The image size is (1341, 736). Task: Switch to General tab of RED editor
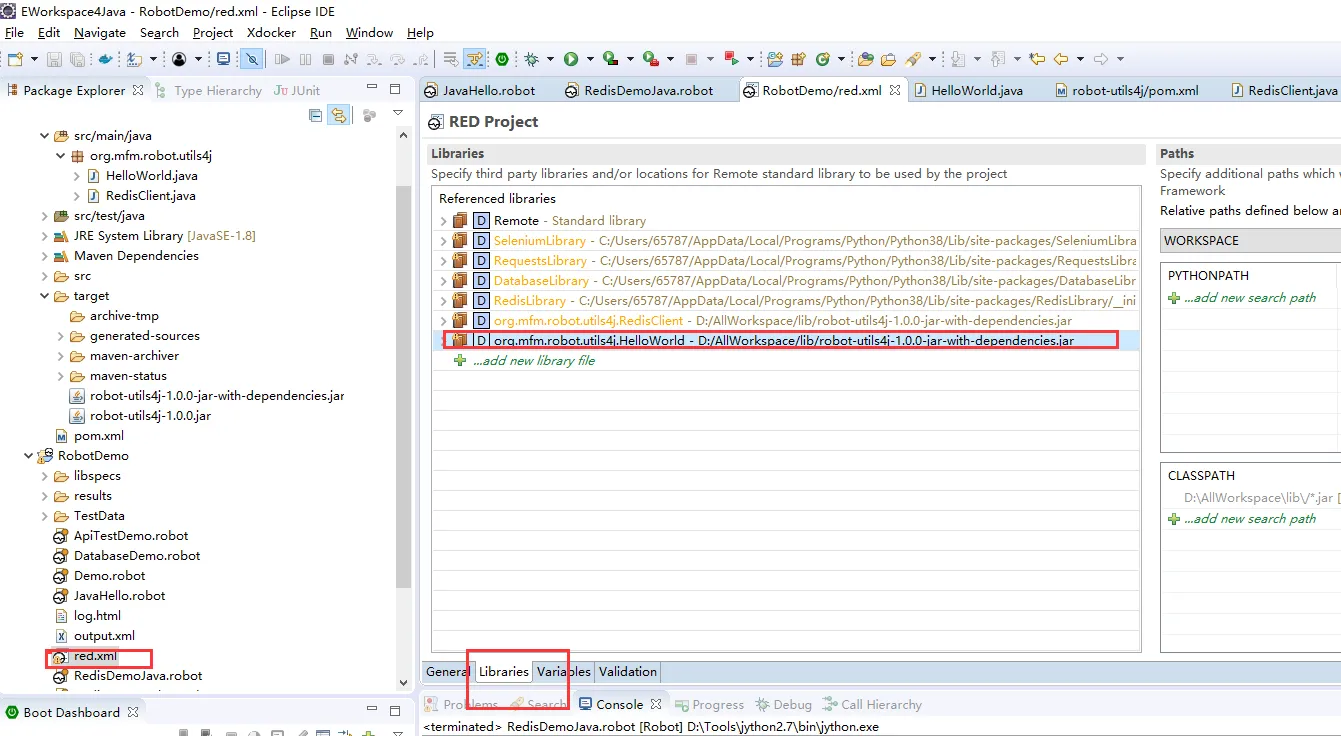click(447, 672)
